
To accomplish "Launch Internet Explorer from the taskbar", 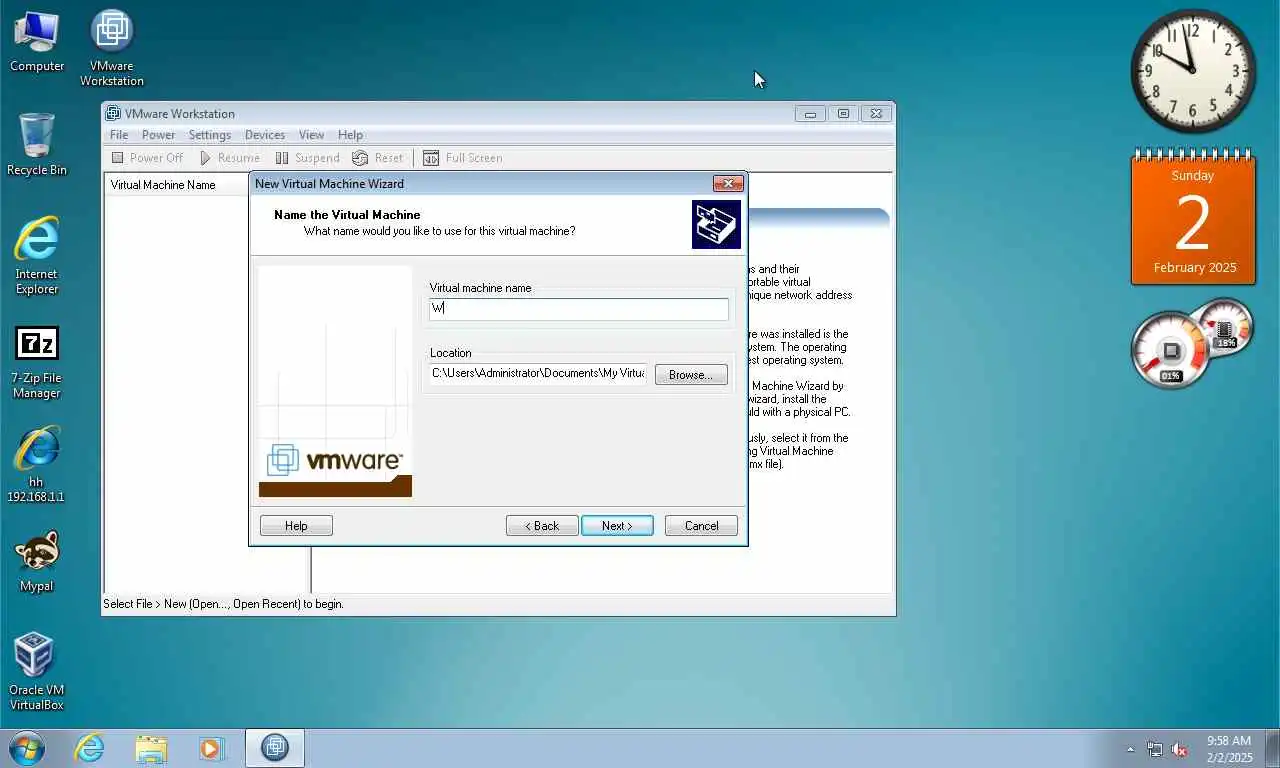I will [89, 748].
